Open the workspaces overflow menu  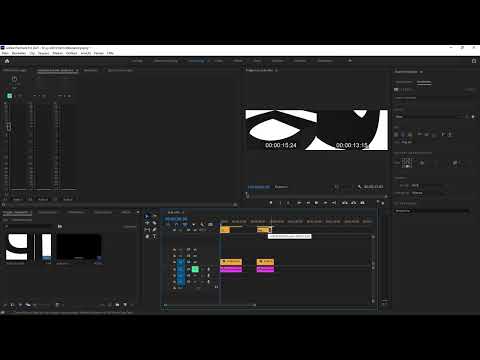[x=350, y=61]
